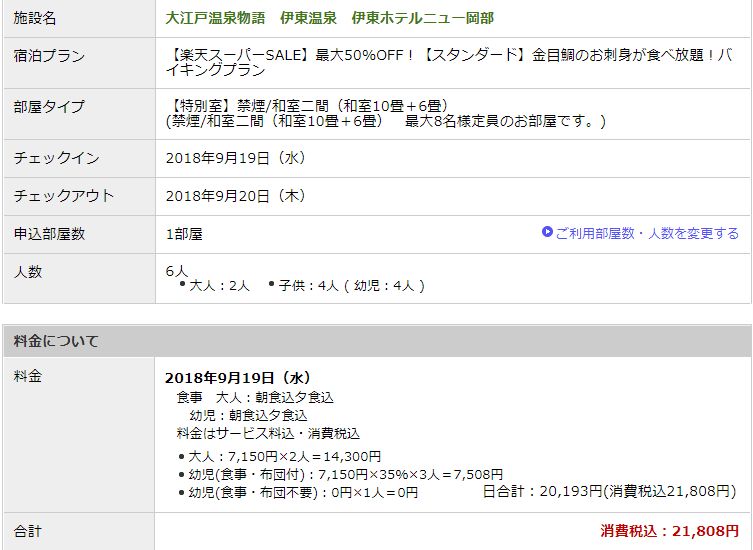The image size is (753, 550).
Task: Click the 最大8名様定員のお部屋です room note
Action: [x=505, y=121]
